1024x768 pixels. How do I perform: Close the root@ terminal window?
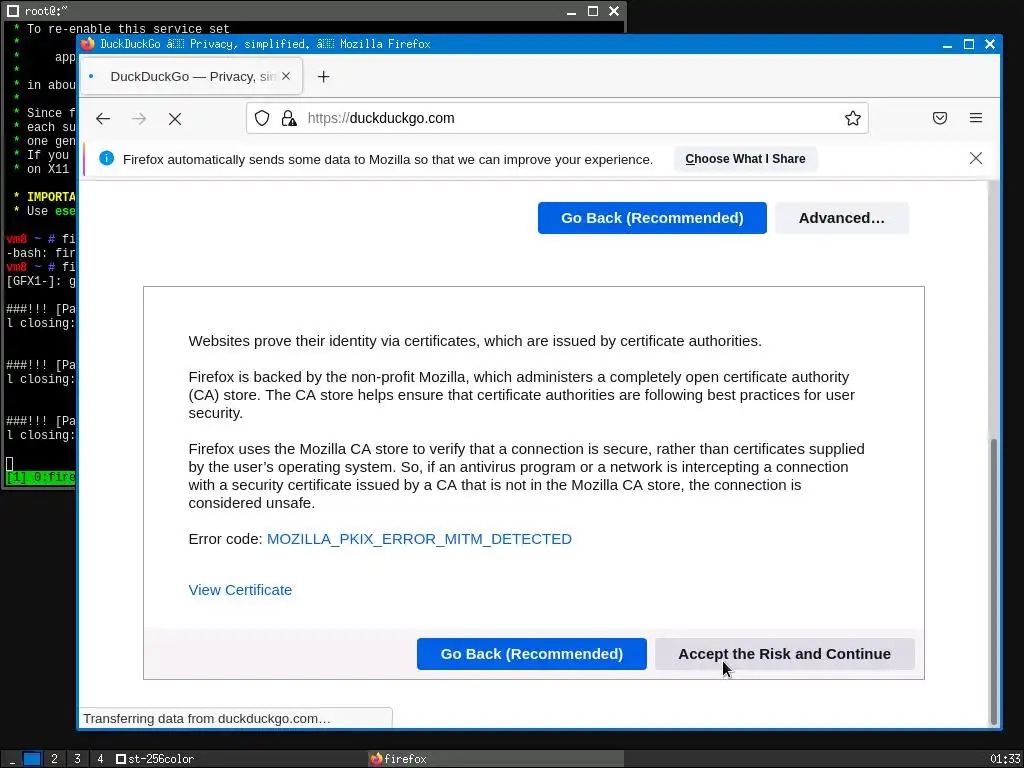[614, 11]
